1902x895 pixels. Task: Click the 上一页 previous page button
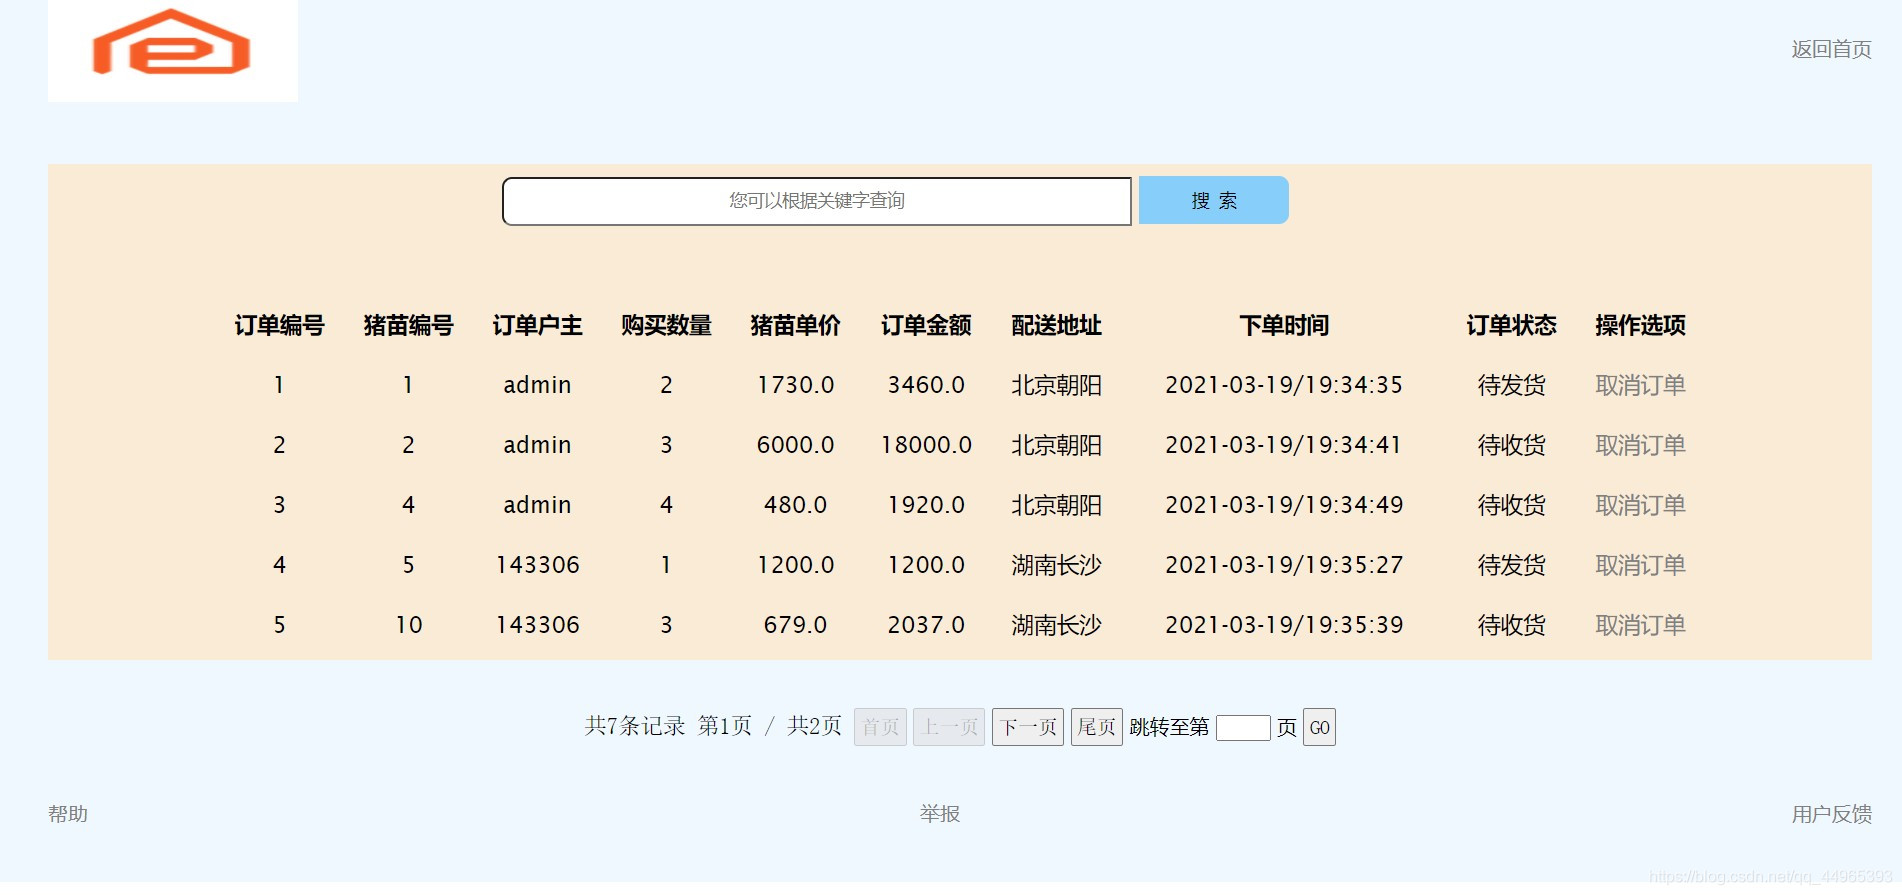[x=949, y=727]
